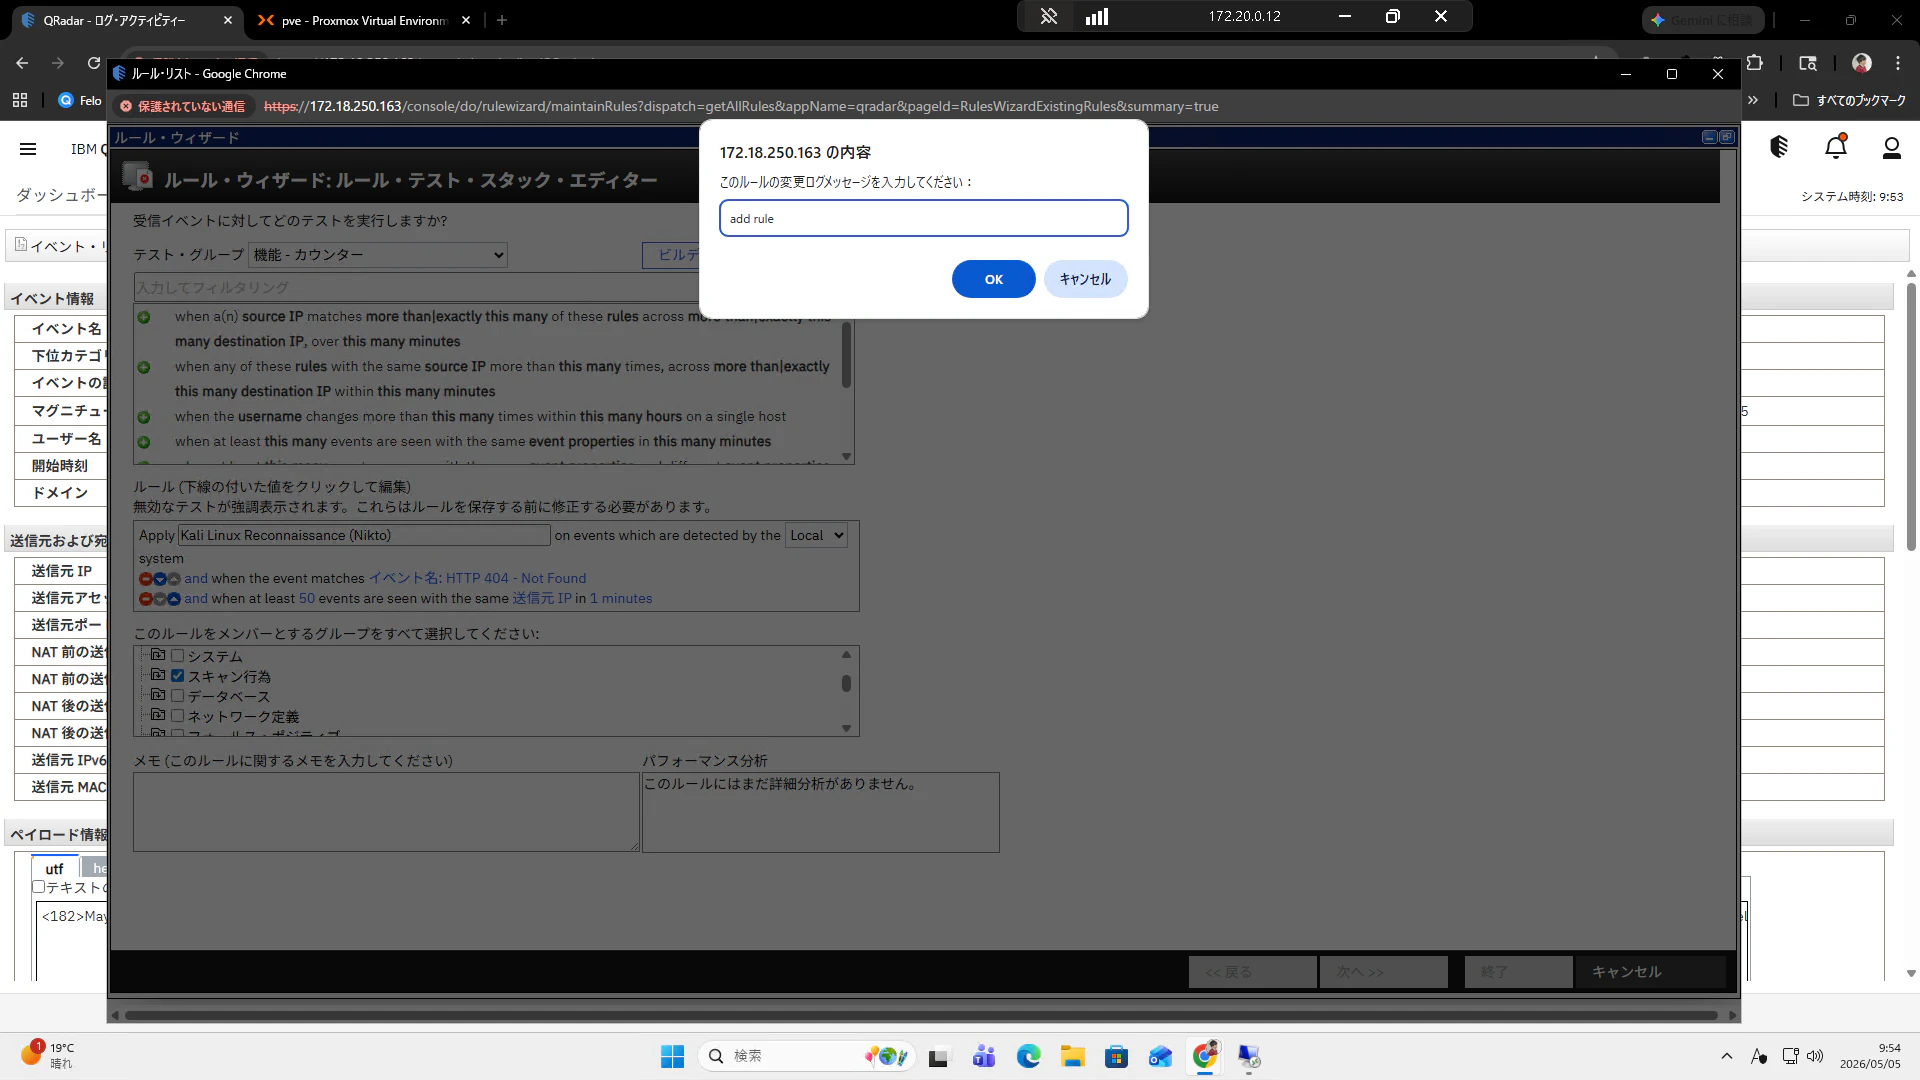
Task: Remove the '50 events' test row
Action: [x=145, y=599]
